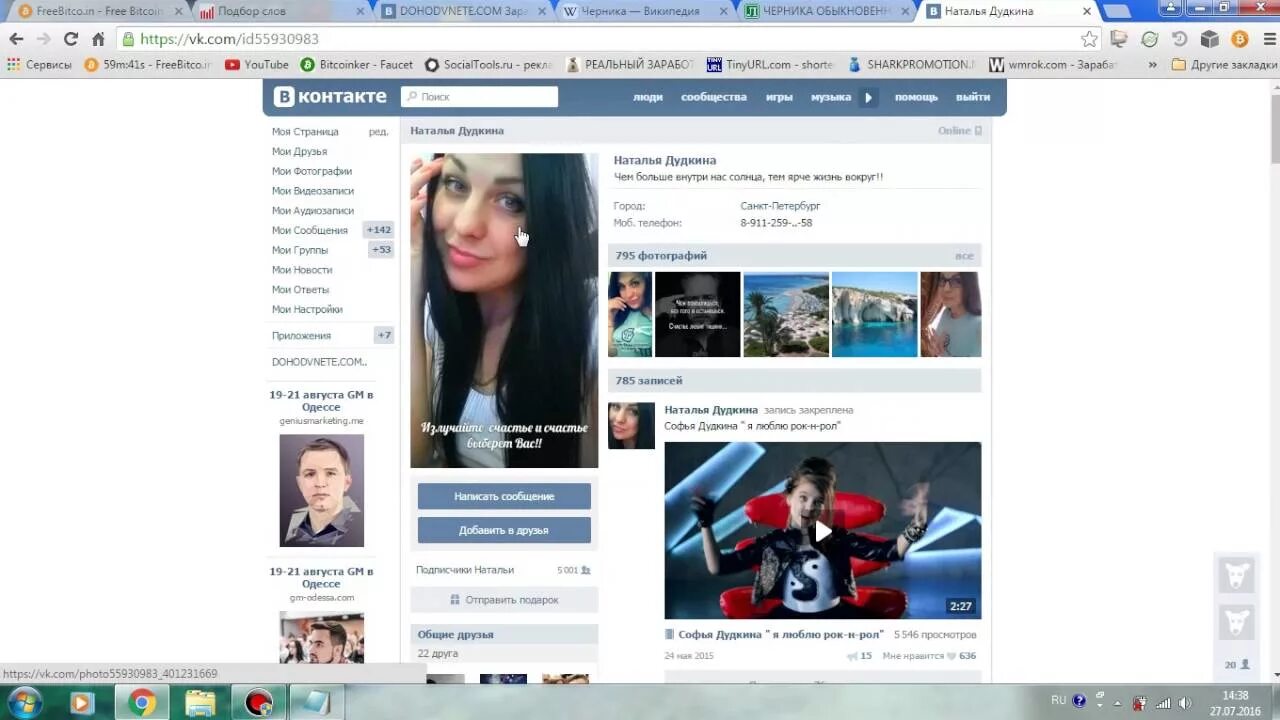Click the gray cube extension icon

[x=1210, y=39]
